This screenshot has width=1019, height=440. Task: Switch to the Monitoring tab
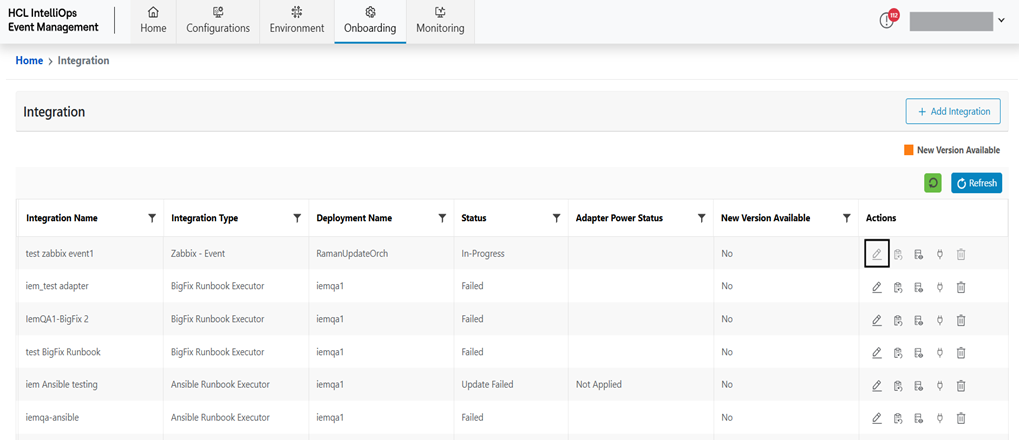coord(440,21)
